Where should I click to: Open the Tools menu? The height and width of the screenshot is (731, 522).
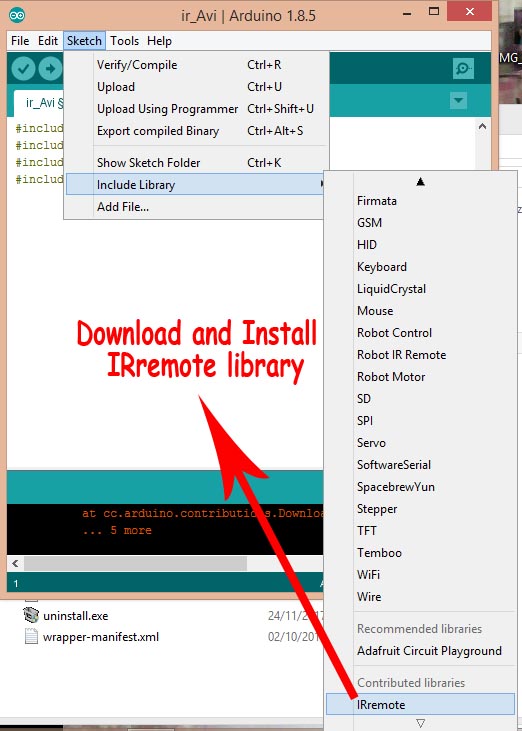click(x=124, y=41)
